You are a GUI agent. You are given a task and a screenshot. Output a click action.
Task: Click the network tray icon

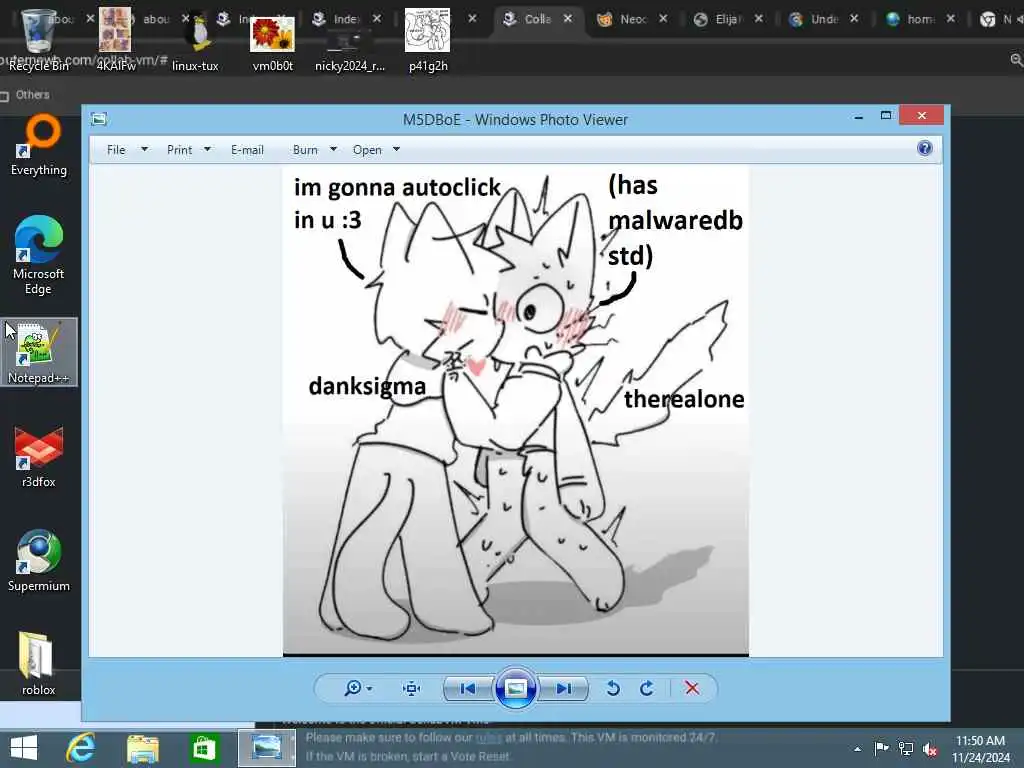pos(906,748)
